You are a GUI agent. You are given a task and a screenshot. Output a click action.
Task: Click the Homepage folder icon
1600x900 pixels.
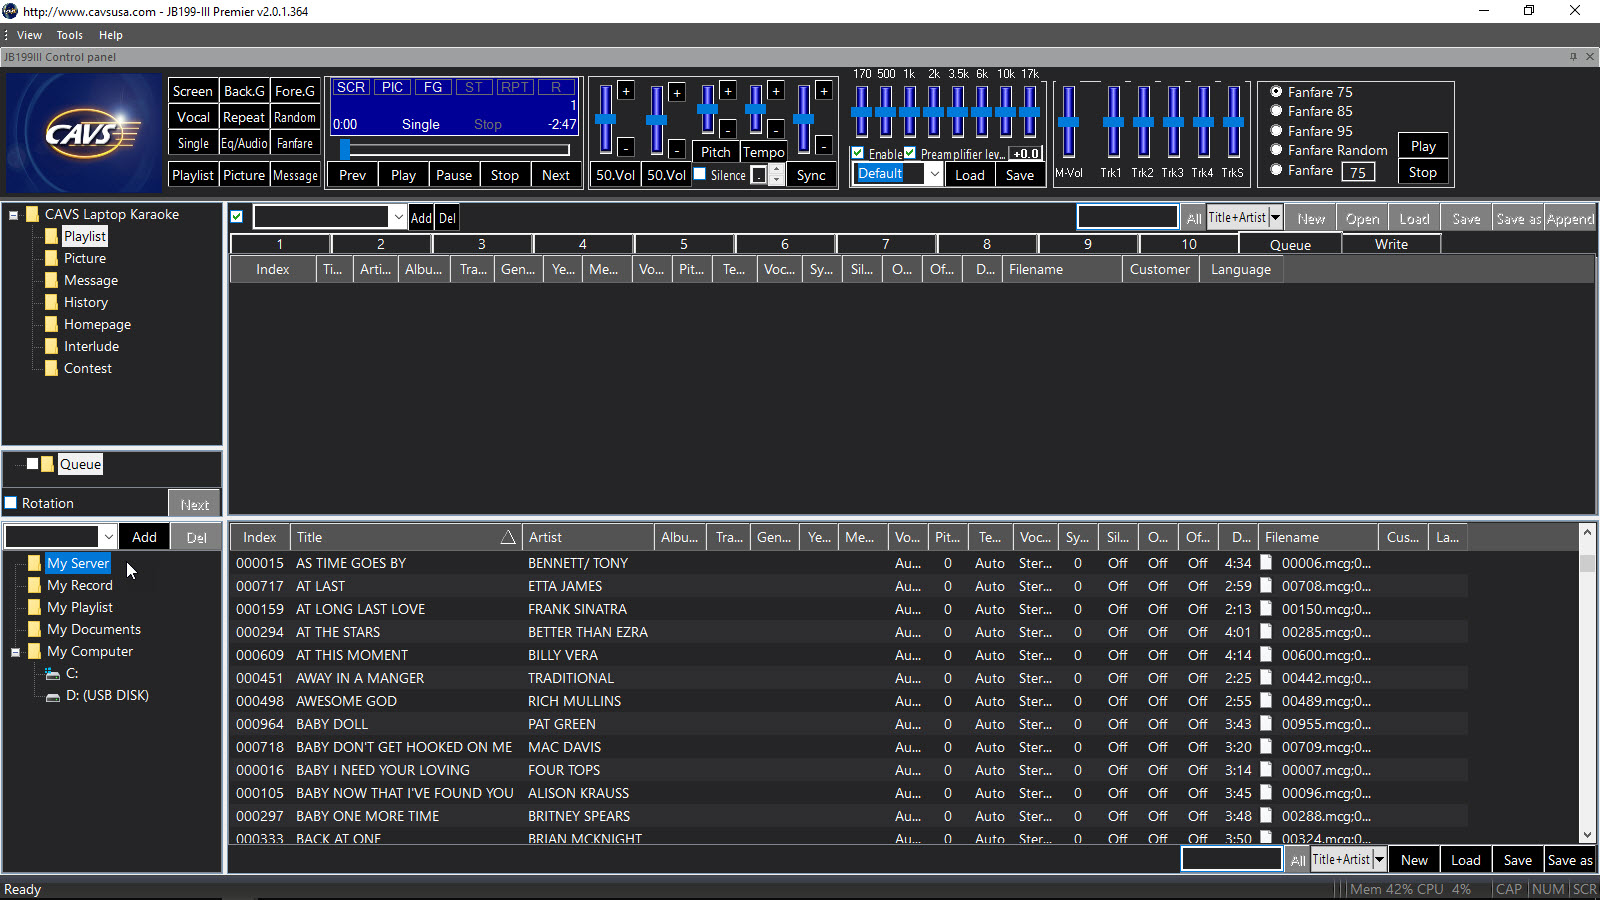pyautogui.click(x=52, y=324)
